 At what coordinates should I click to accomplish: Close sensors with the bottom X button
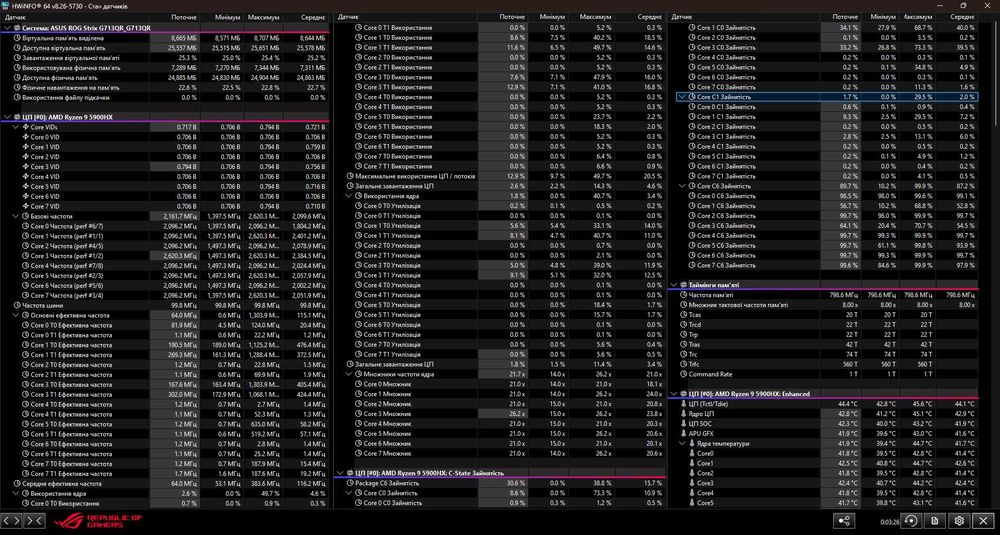coord(984,522)
